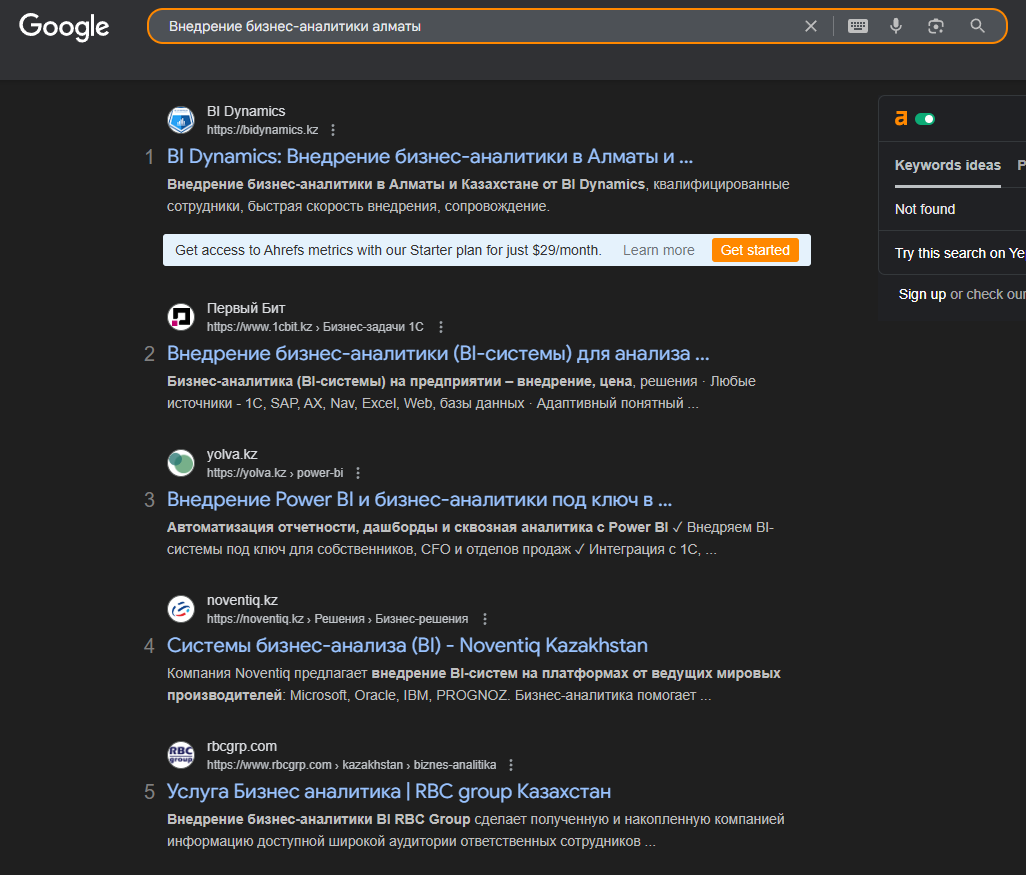This screenshot has height=875, width=1026.
Task: Open more options for bidynamics.kz result
Action: (333, 130)
